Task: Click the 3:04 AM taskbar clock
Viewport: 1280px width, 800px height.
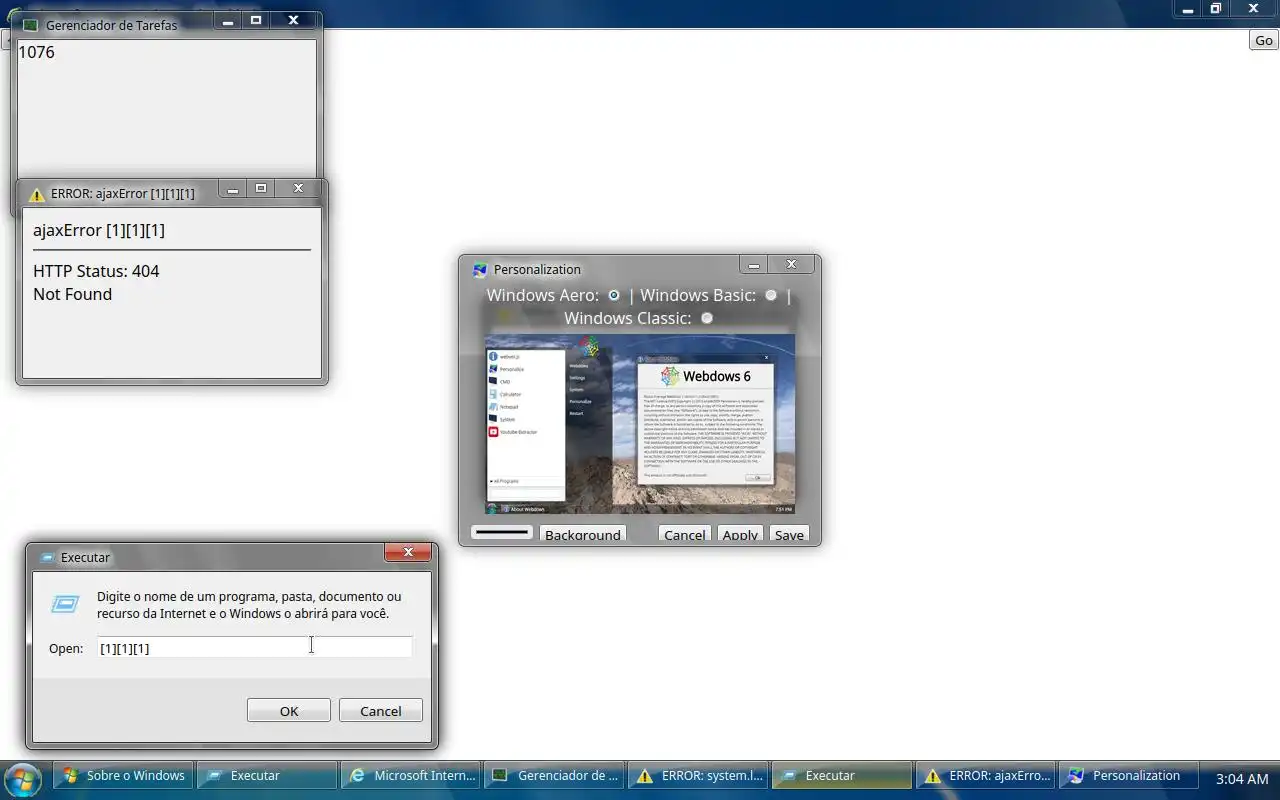Action: coord(1242,778)
